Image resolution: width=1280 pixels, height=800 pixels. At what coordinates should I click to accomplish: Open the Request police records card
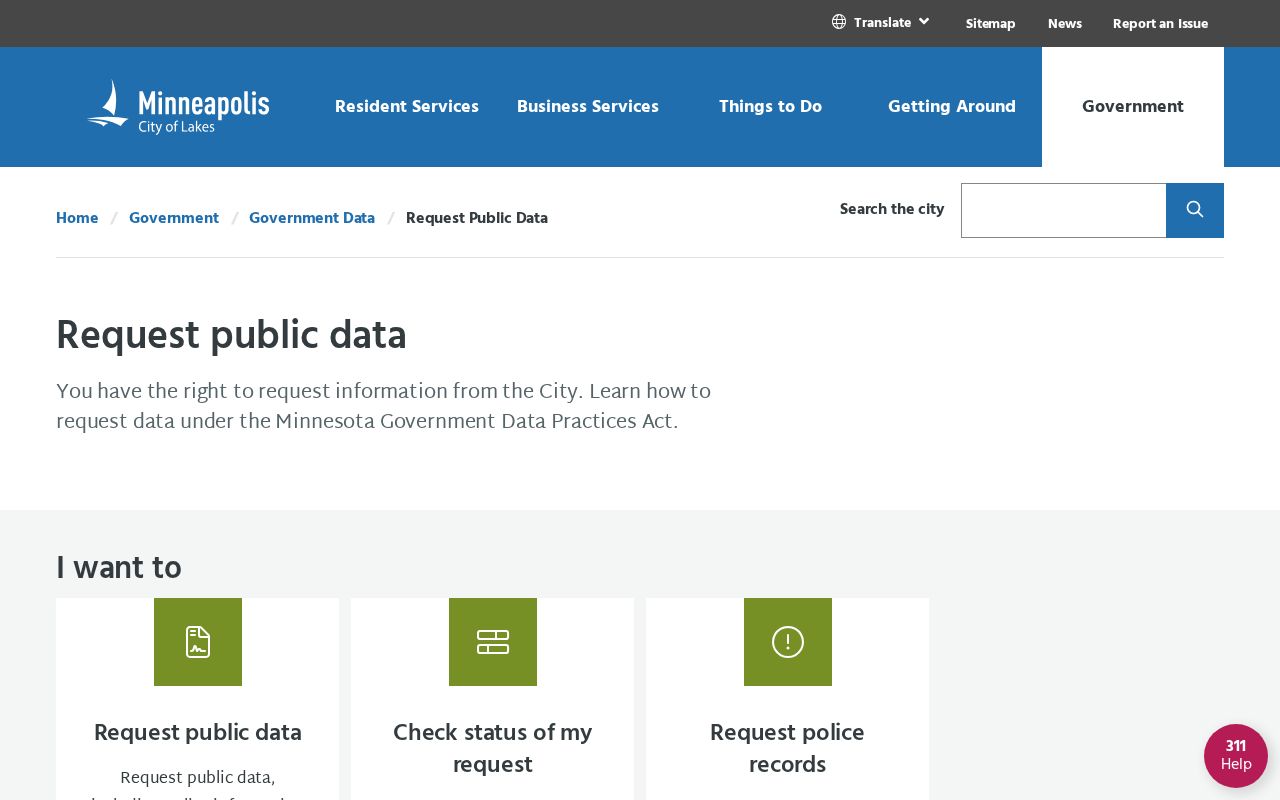(x=788, y=749)
